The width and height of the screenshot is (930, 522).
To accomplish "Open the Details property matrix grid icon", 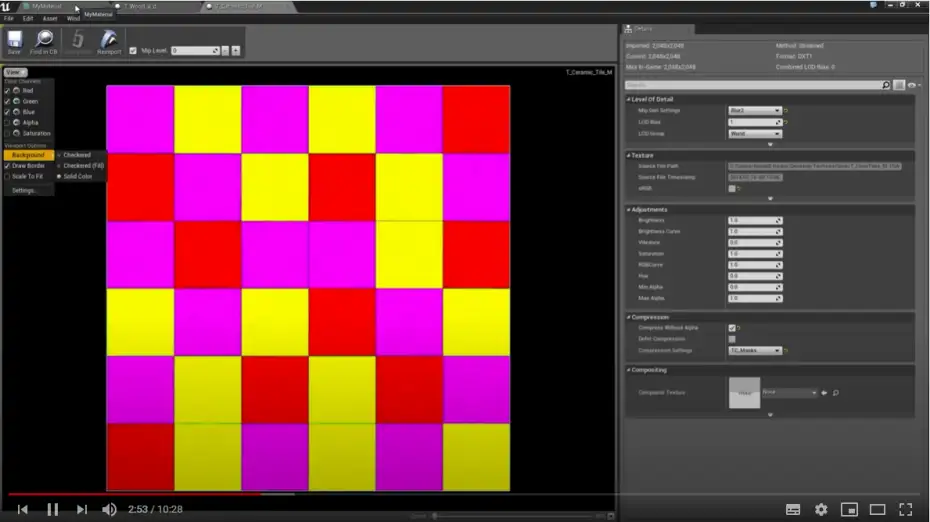I will point(899,85).
